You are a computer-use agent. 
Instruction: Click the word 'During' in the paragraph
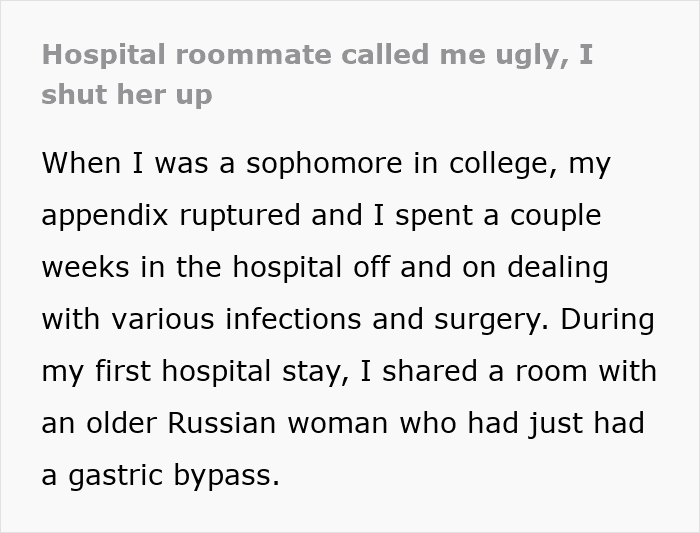607,321
